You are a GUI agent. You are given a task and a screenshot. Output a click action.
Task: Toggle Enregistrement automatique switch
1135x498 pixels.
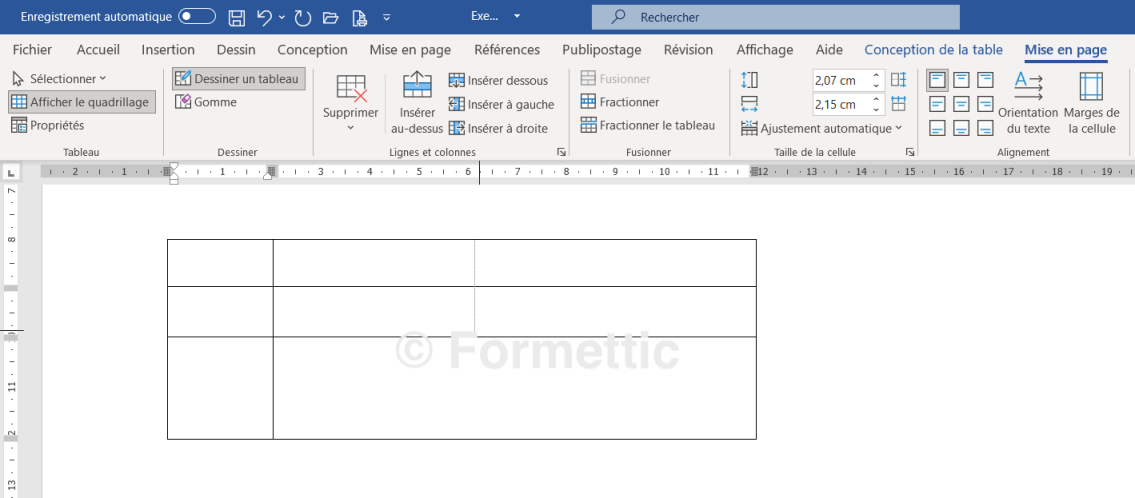click(197, 17)
